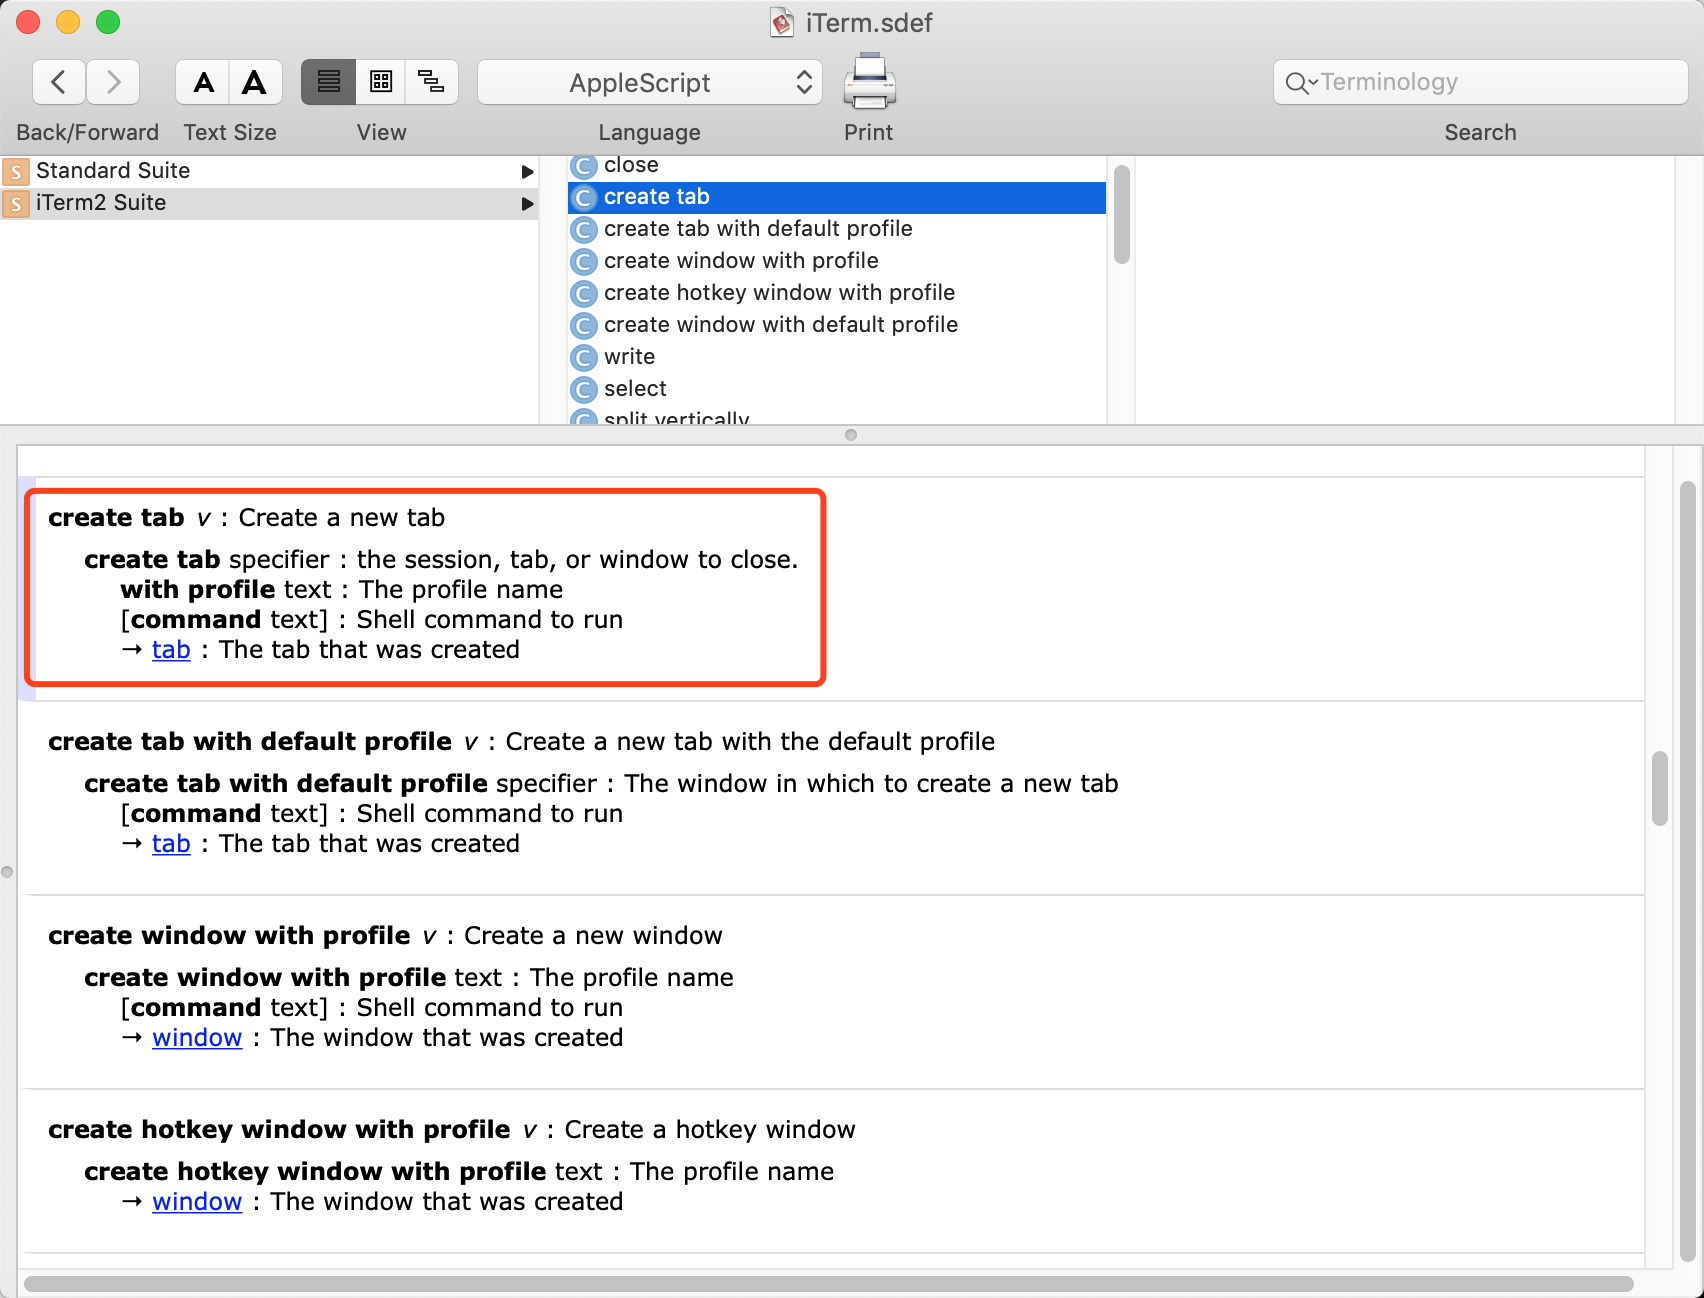The width and height of the screenshot is (1704, 1298).
Task: Go back using the Back arrow button
Action: [59, 82]
